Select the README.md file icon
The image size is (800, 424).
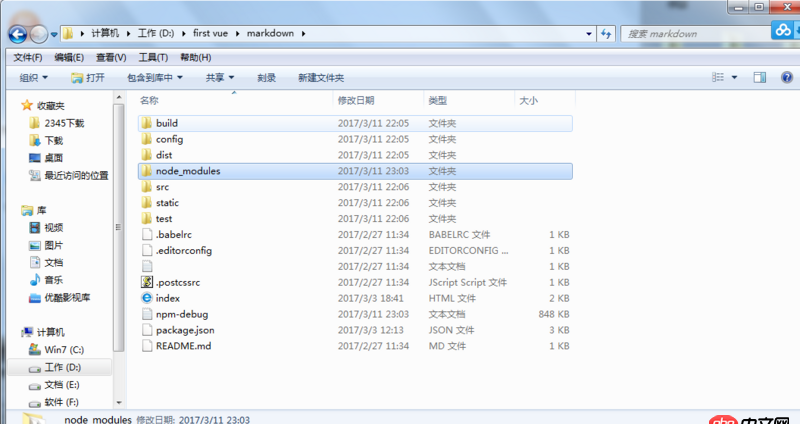coord(147,345)
